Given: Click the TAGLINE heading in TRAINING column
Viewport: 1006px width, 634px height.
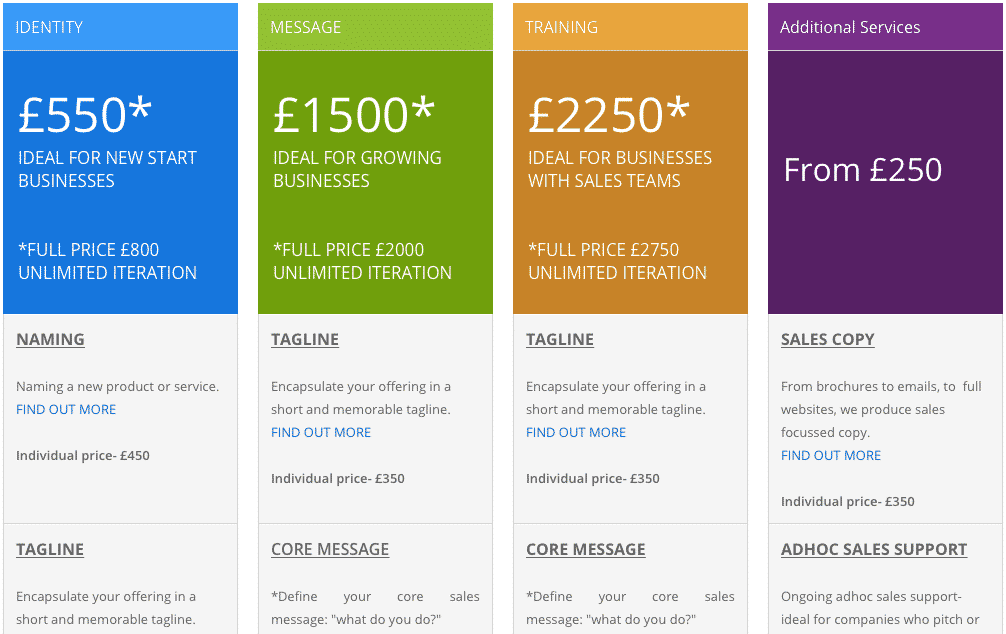Looking at the screenshot, I should (560, 339).
